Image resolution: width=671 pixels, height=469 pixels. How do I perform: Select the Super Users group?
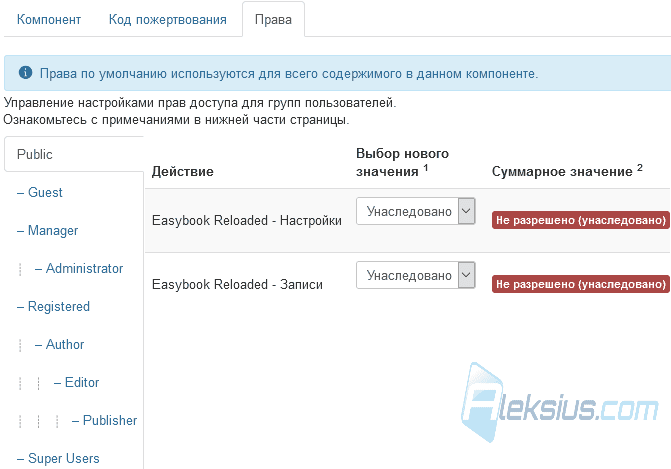[58, 459]
